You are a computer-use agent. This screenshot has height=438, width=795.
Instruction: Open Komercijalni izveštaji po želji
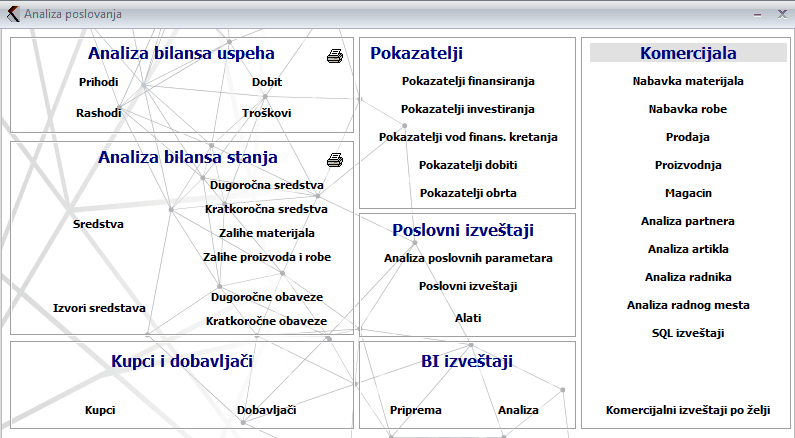(x=688, y=410)
